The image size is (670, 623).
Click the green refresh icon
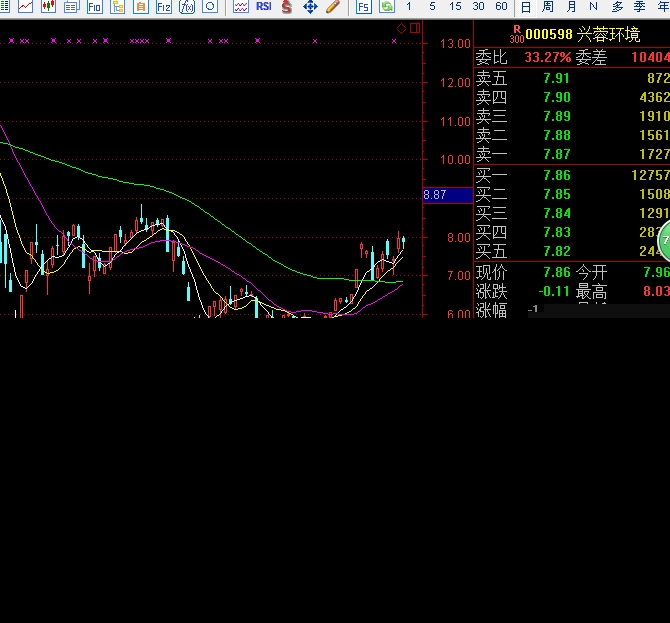click(387, 6)
